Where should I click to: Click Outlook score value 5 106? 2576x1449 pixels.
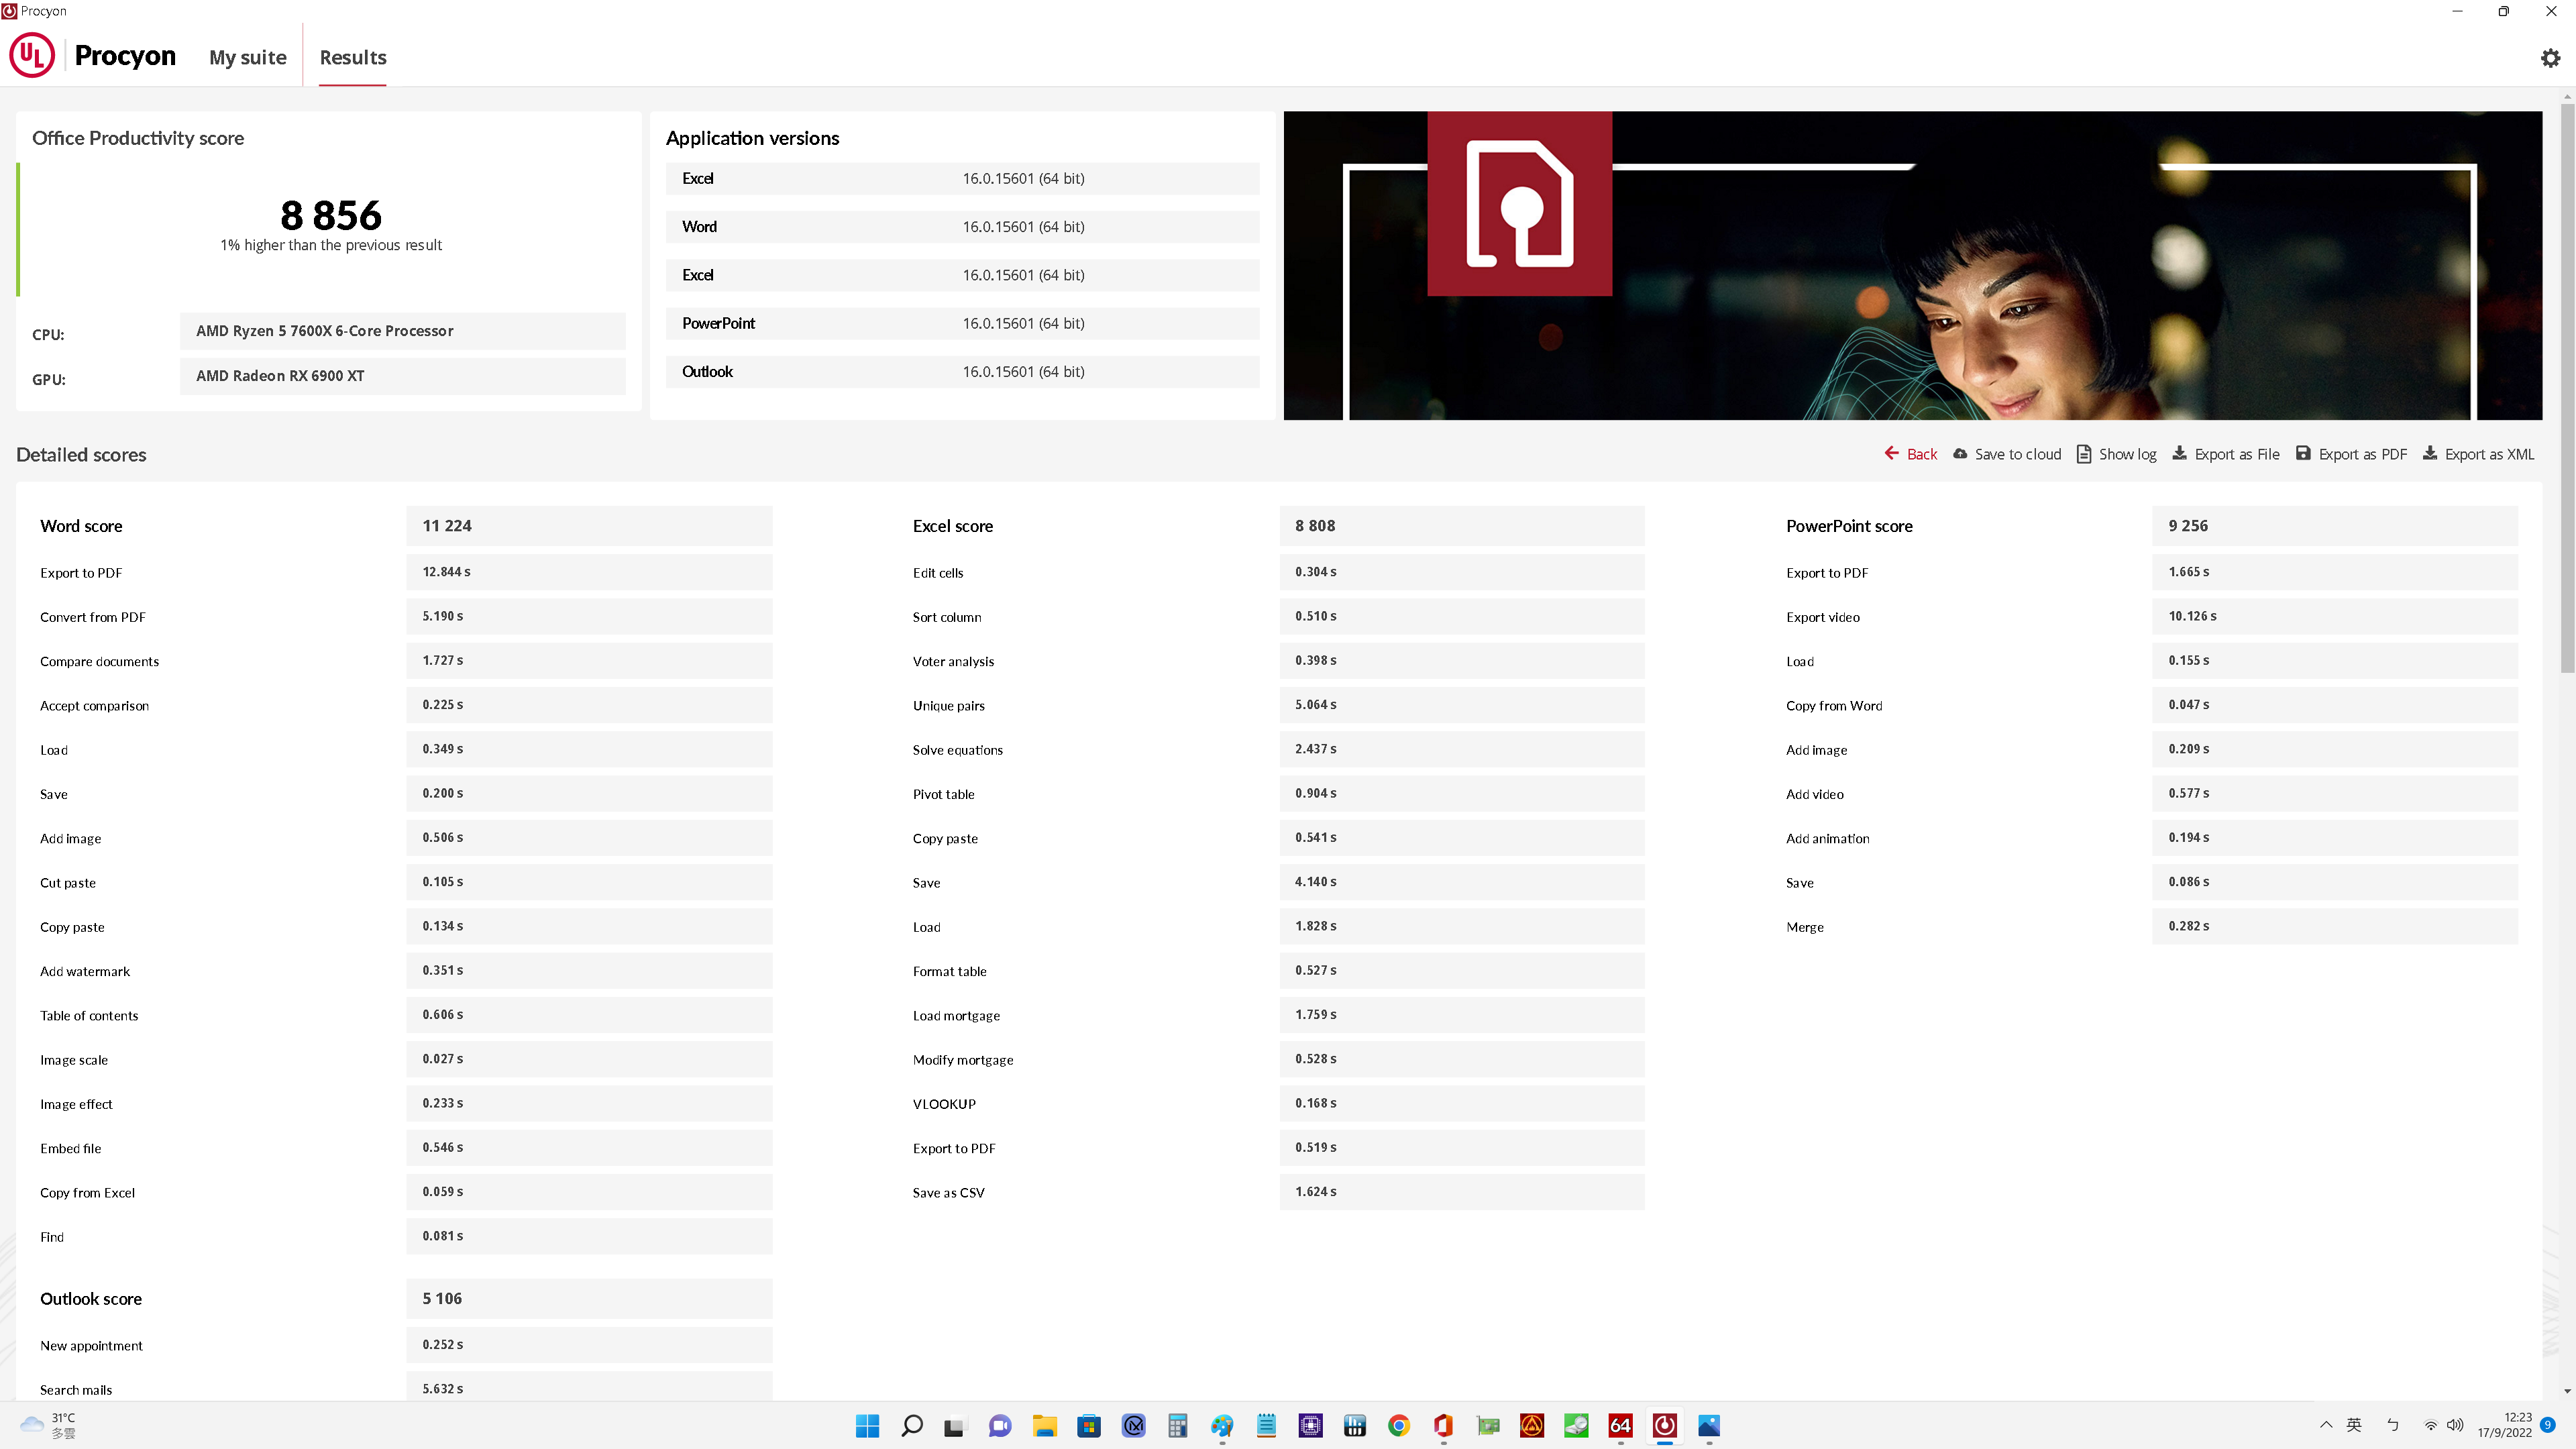point(589,1299)
